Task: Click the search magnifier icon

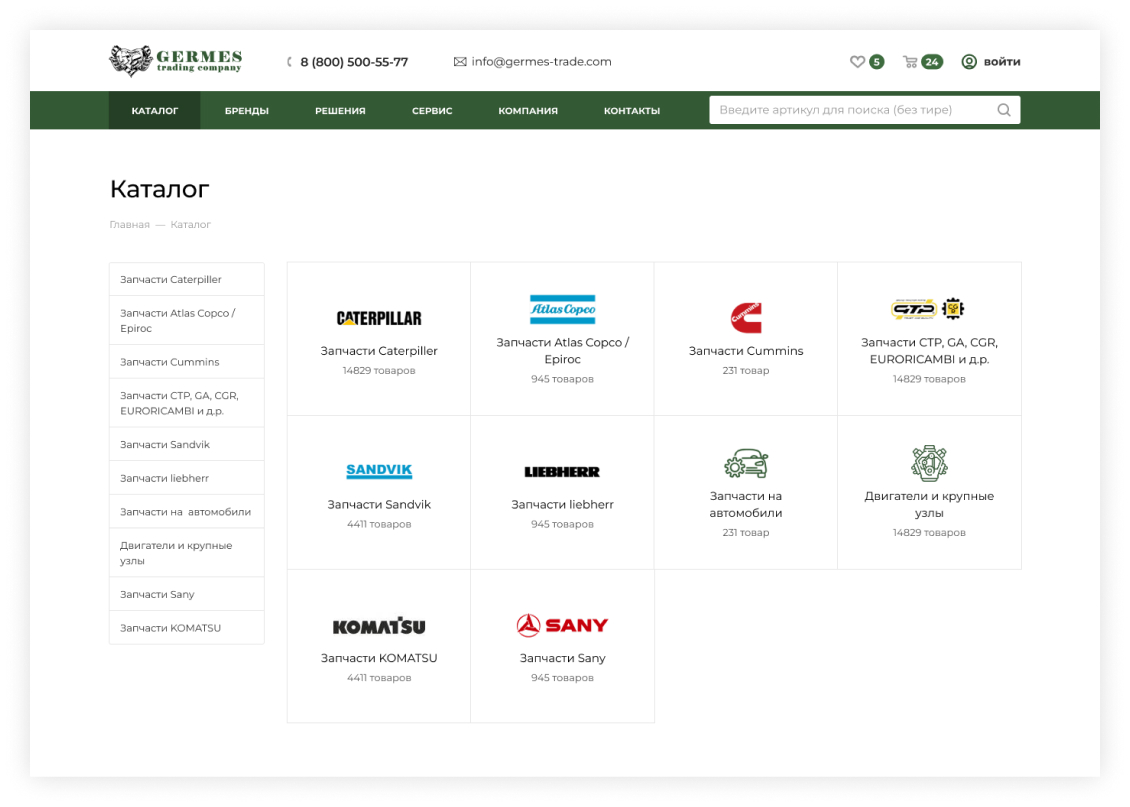Action: click(x=1004, y=110)
